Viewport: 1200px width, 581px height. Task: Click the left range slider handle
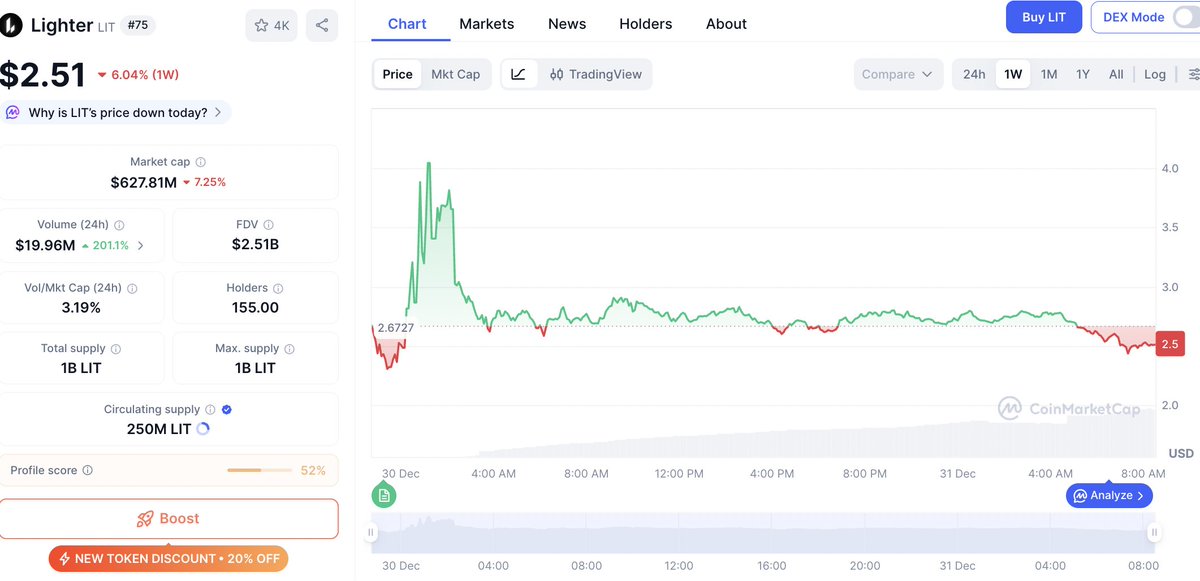coord(372,533)
